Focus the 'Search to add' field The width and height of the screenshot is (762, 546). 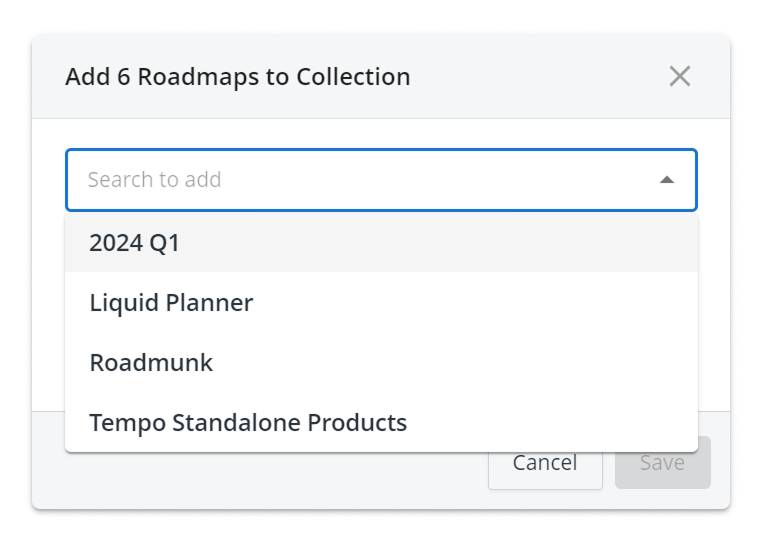360,180
